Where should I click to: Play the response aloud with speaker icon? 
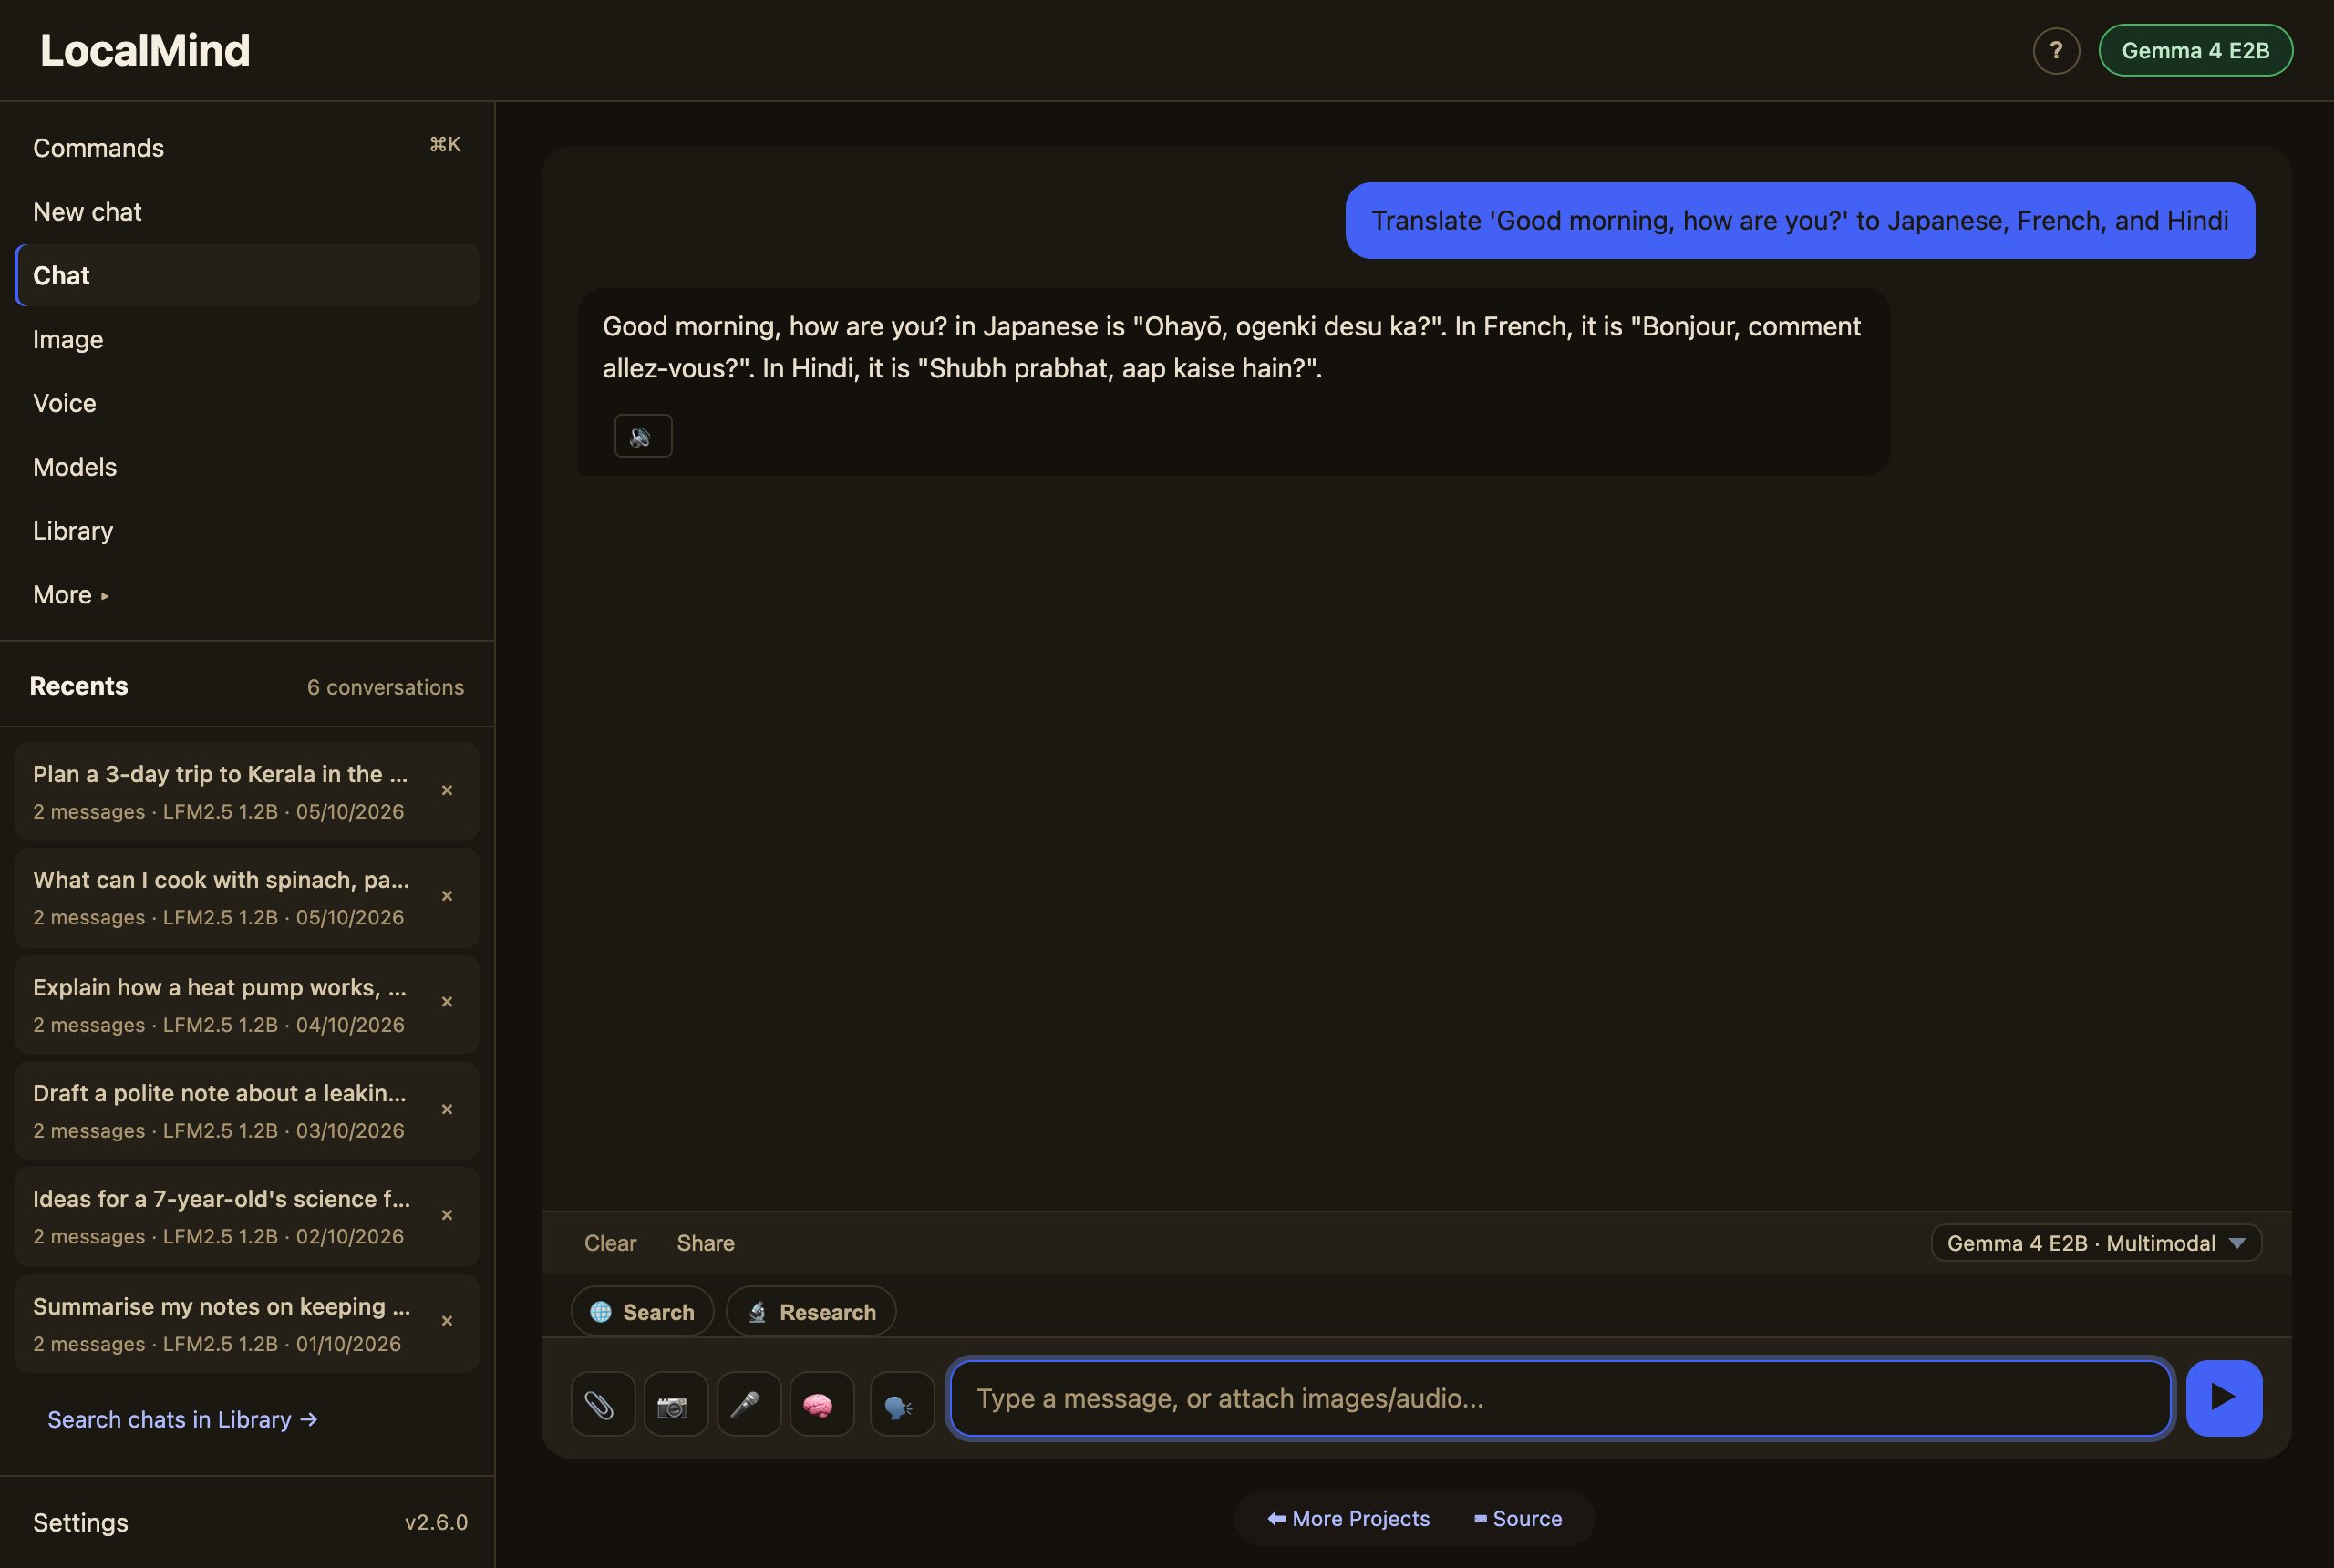pos(643,436)
